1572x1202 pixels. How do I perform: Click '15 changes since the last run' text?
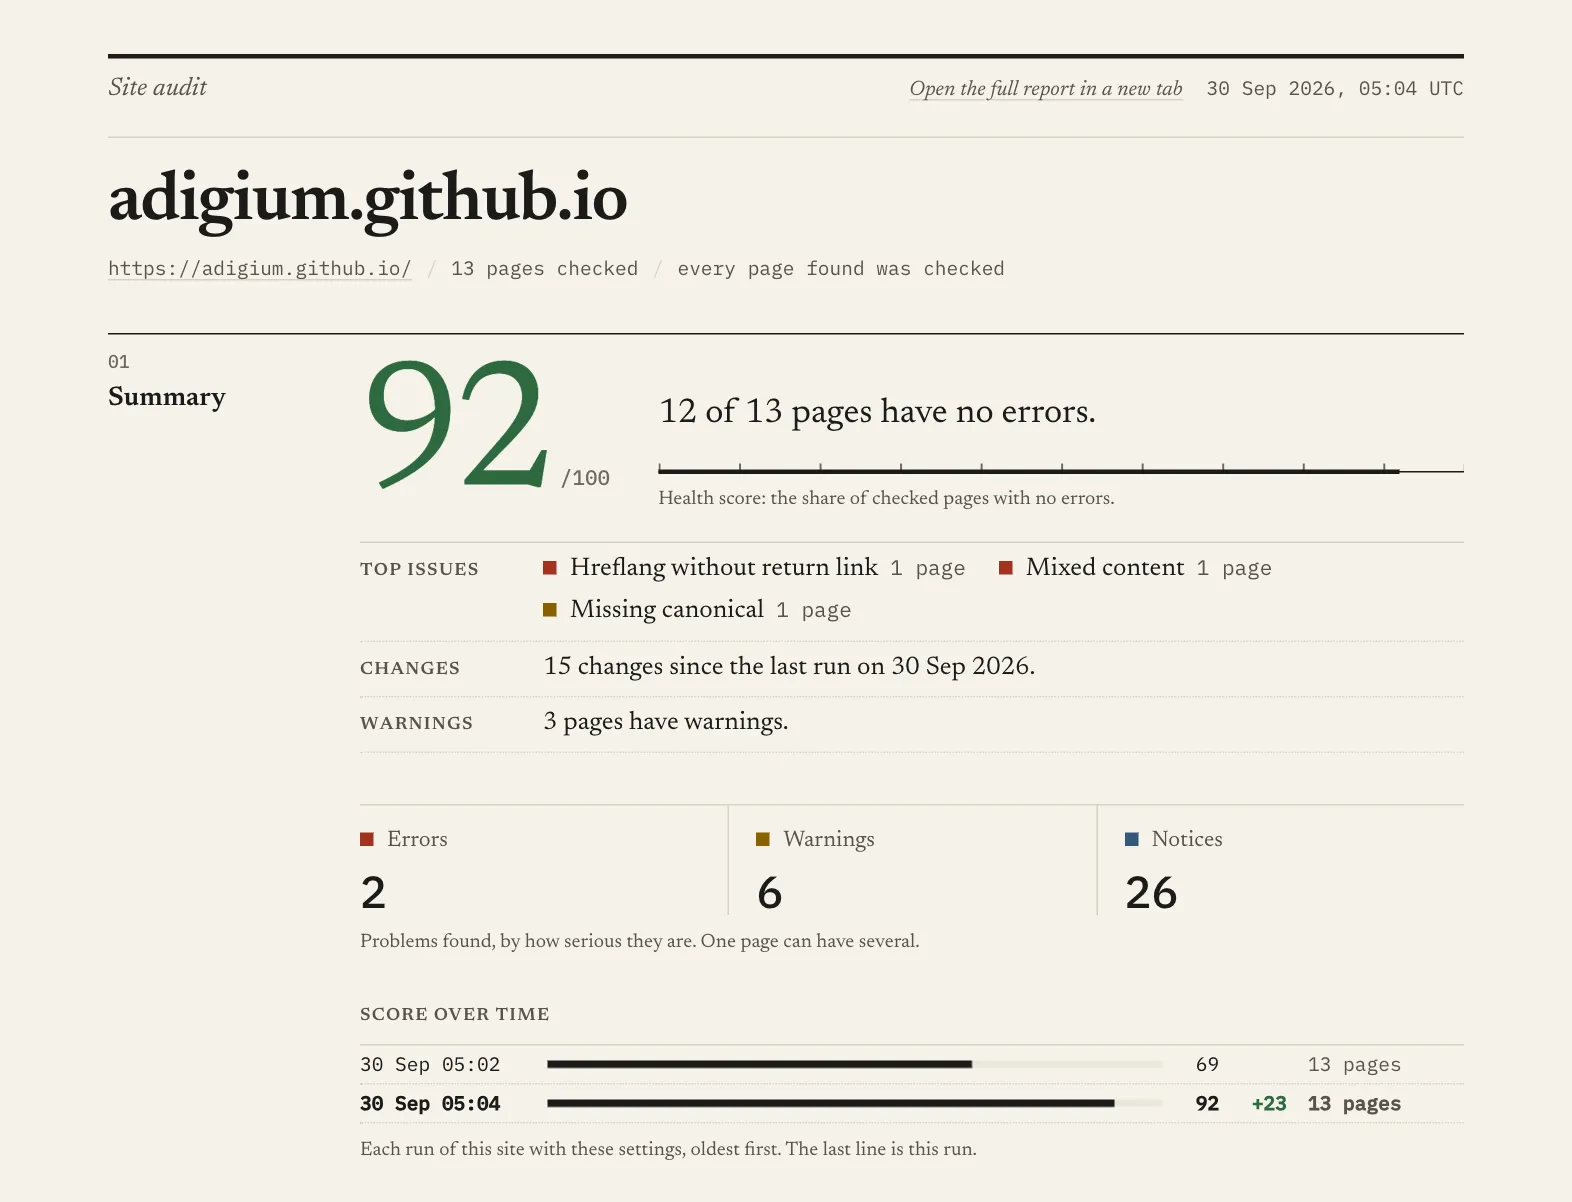(x=789, y=666)
